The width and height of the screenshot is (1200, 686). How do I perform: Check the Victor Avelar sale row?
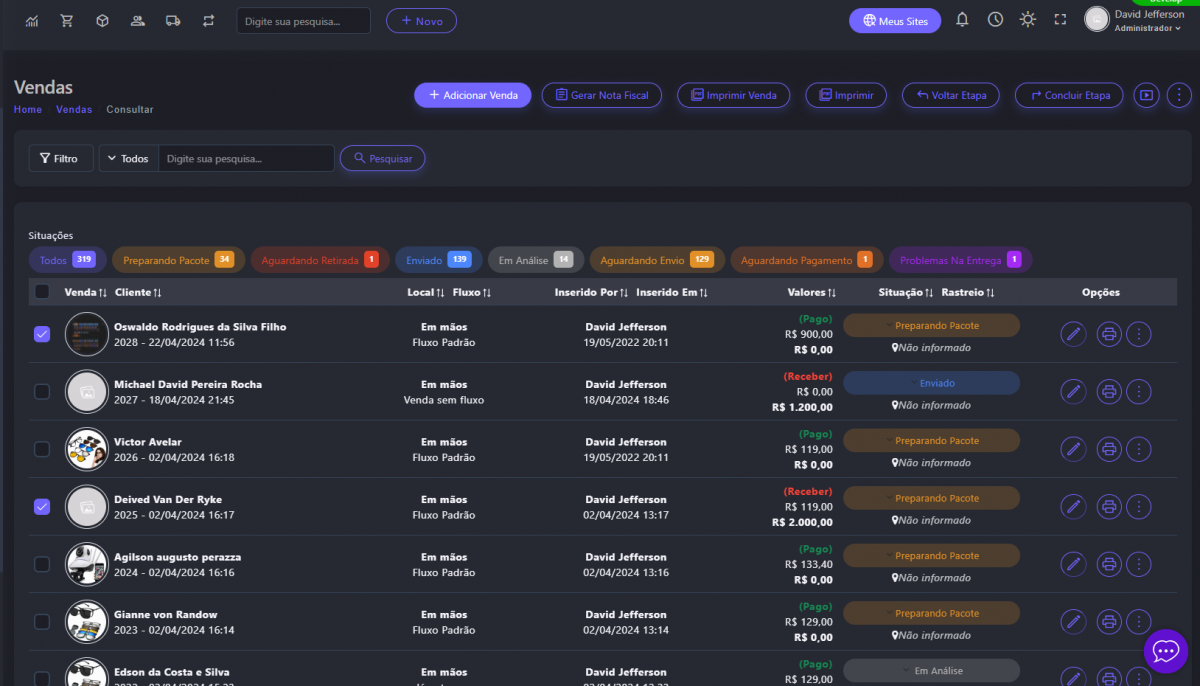click(x=42, y=449)
